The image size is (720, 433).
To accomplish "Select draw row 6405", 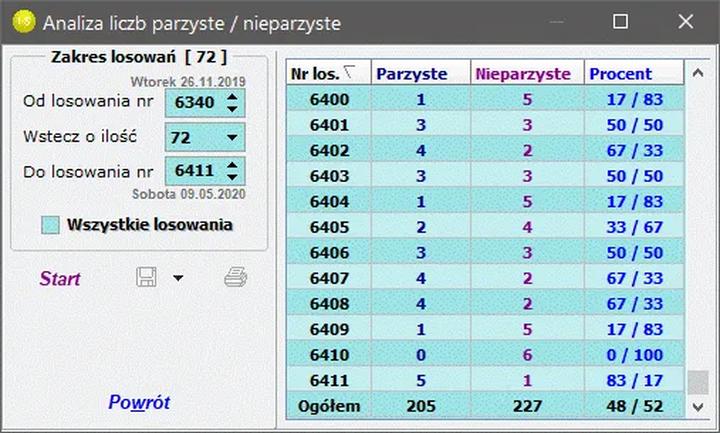I will tap(485, 227).
